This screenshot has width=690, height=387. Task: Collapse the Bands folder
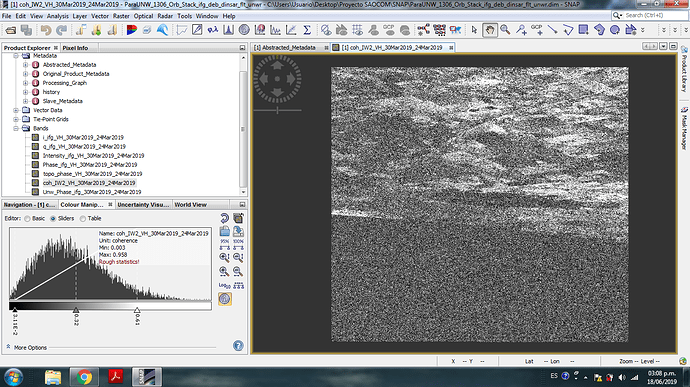[x=16, y=129]
